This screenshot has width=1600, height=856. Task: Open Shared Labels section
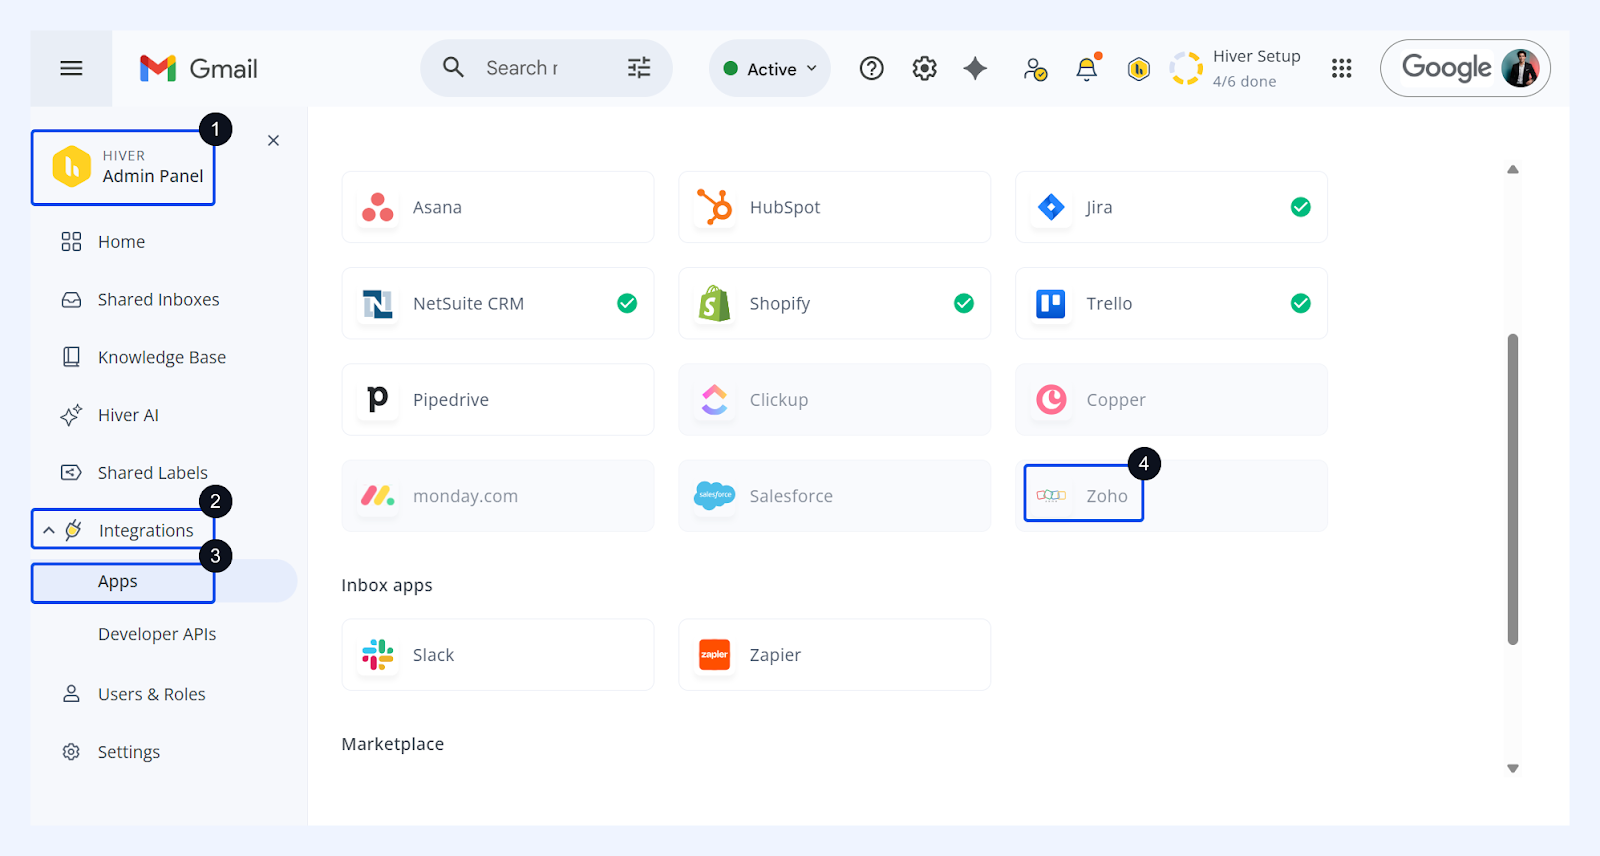tap(134, 473)
